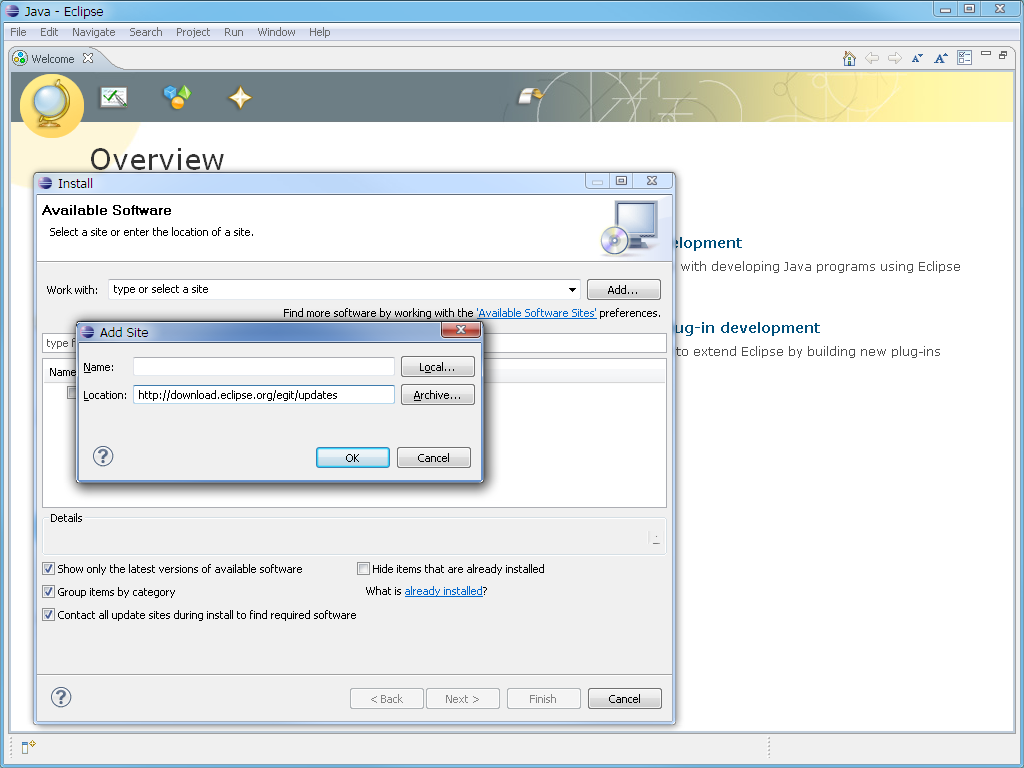Navigate forward with right arrow in Welcome toolbar
The height and width of the screenshot is (768, 1024).
[x=895, y=58]
